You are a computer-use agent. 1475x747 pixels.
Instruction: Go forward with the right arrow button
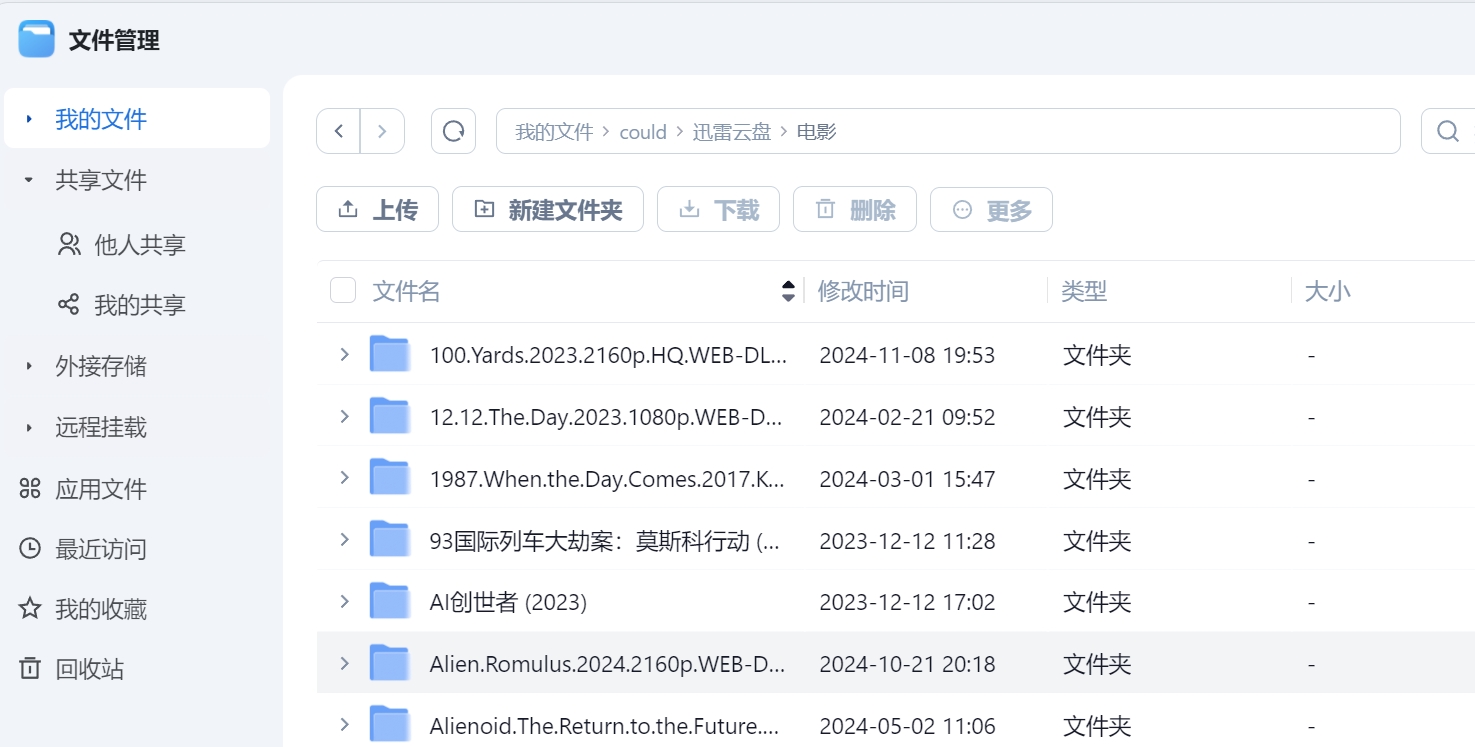point(382,131)
